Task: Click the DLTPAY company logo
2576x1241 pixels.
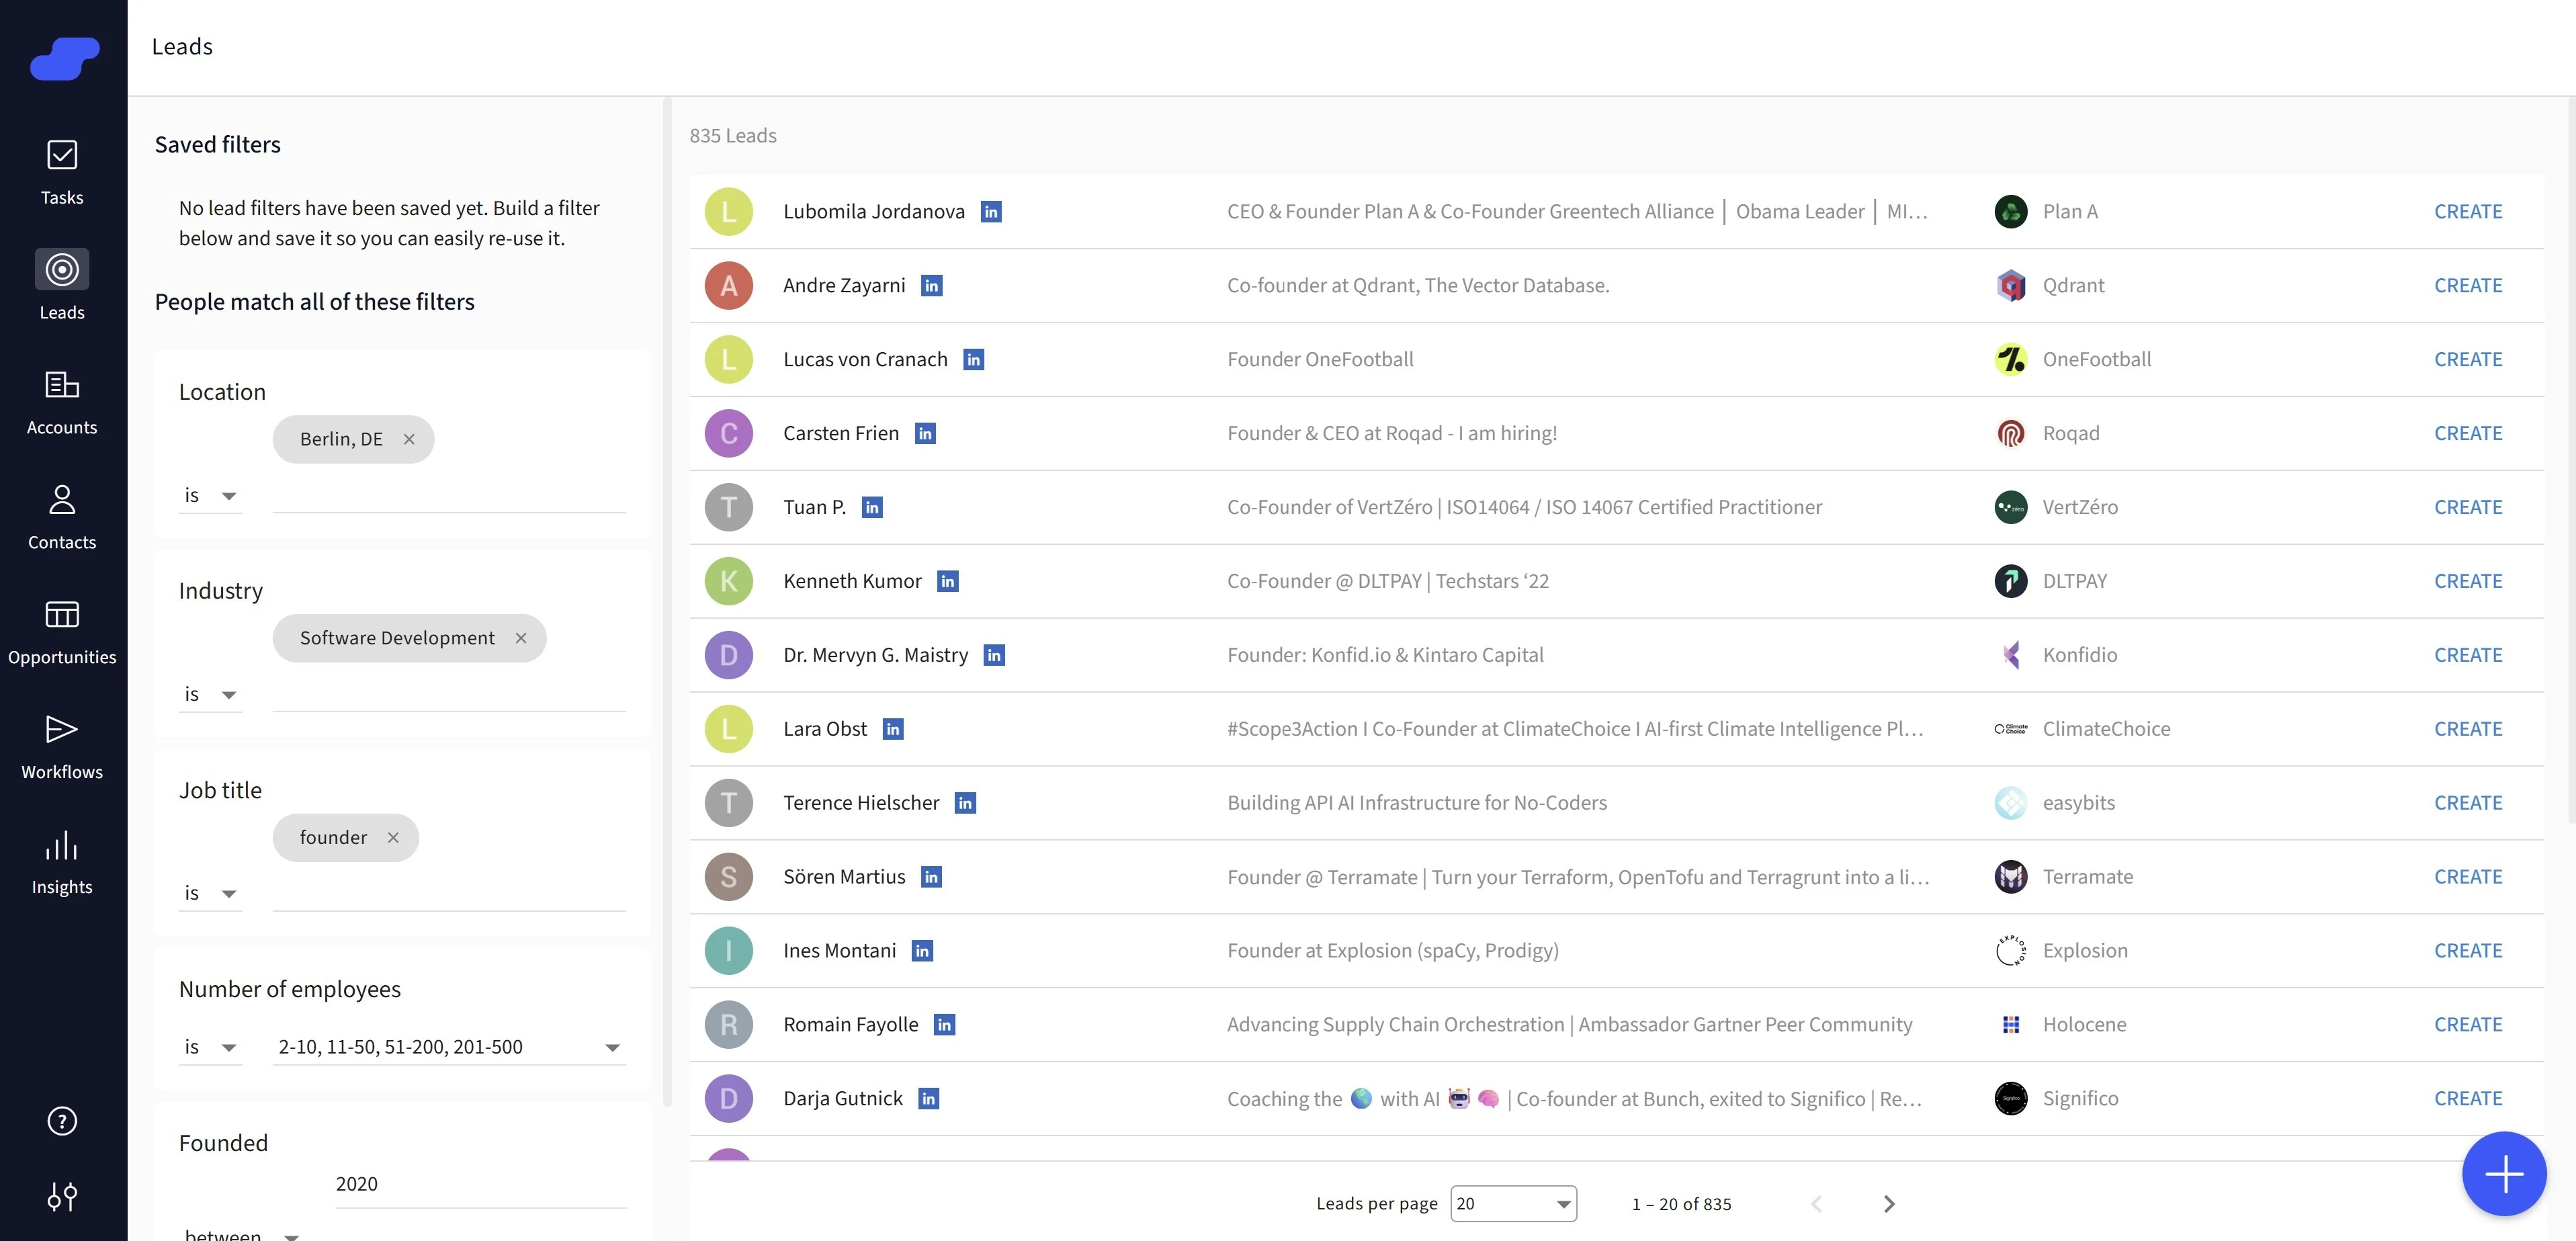Action: (2010, 582)
